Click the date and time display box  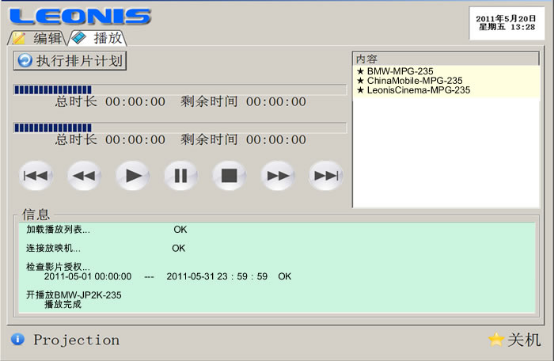pyautogui.click(x=507, y=23)
